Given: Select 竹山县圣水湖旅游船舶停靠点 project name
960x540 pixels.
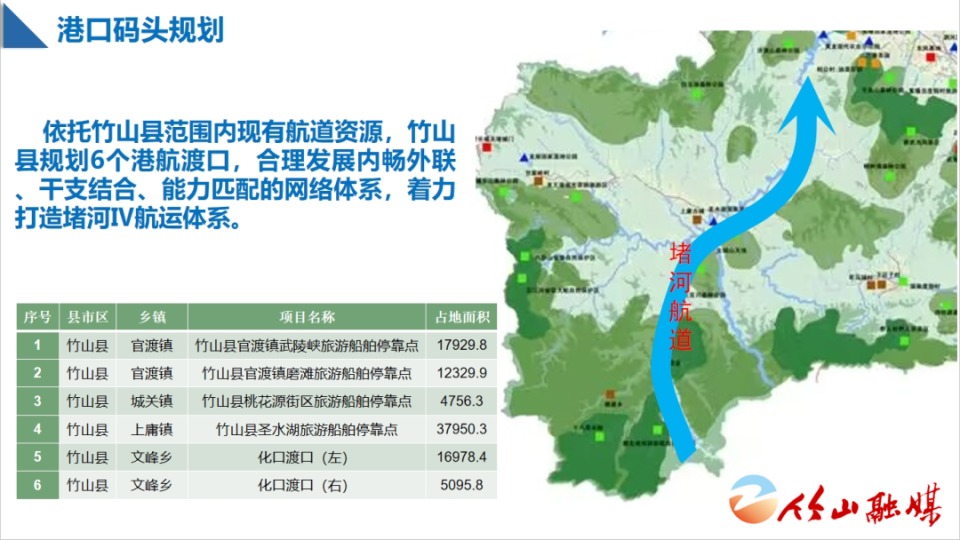Looking at the screenshot, I should tap(307, 430).
